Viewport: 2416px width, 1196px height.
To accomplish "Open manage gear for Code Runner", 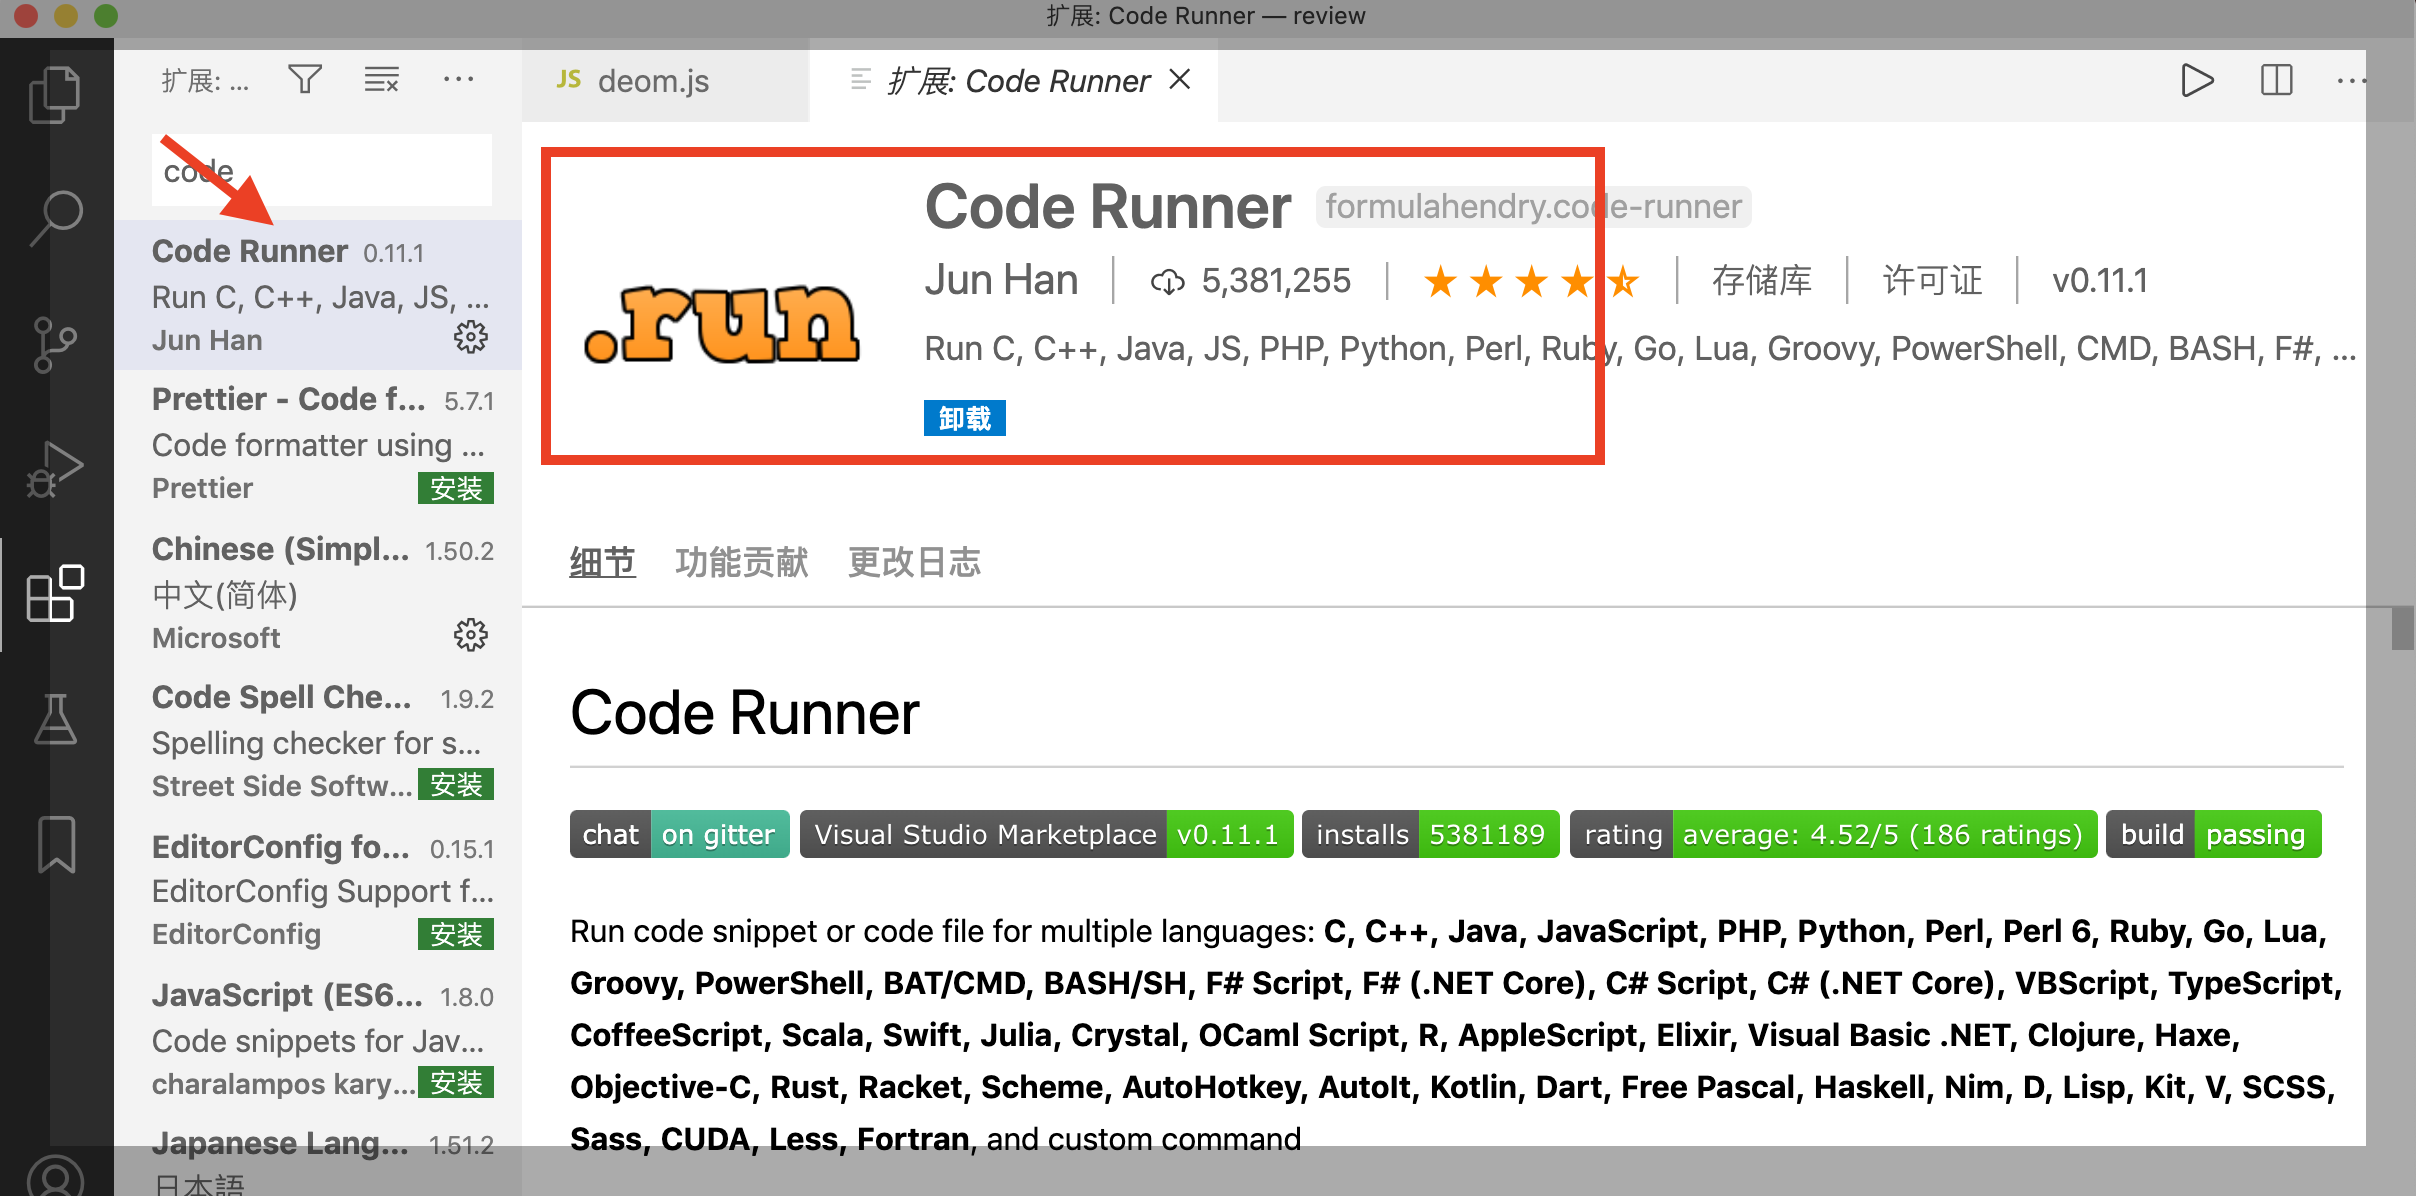I will point(471,338).
